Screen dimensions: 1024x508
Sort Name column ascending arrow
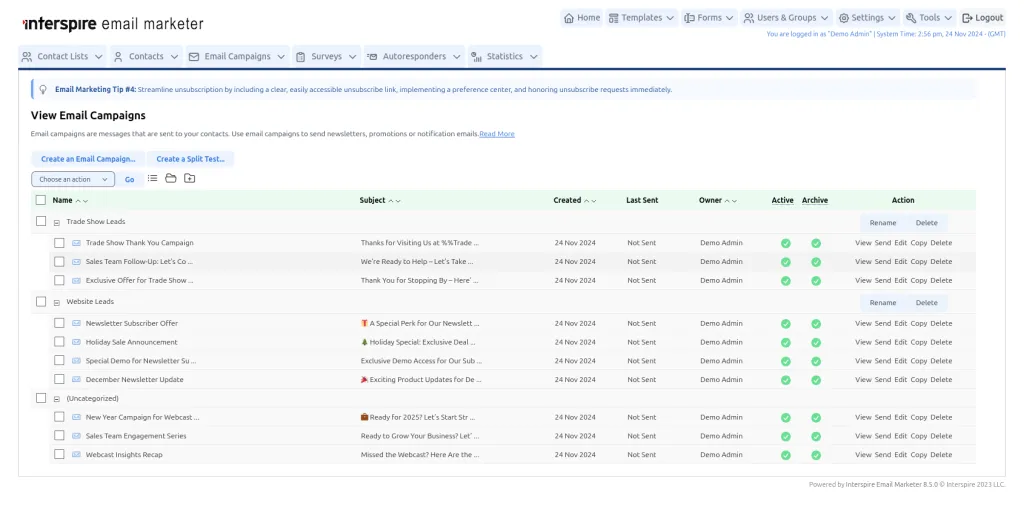(x=78, y=201)
